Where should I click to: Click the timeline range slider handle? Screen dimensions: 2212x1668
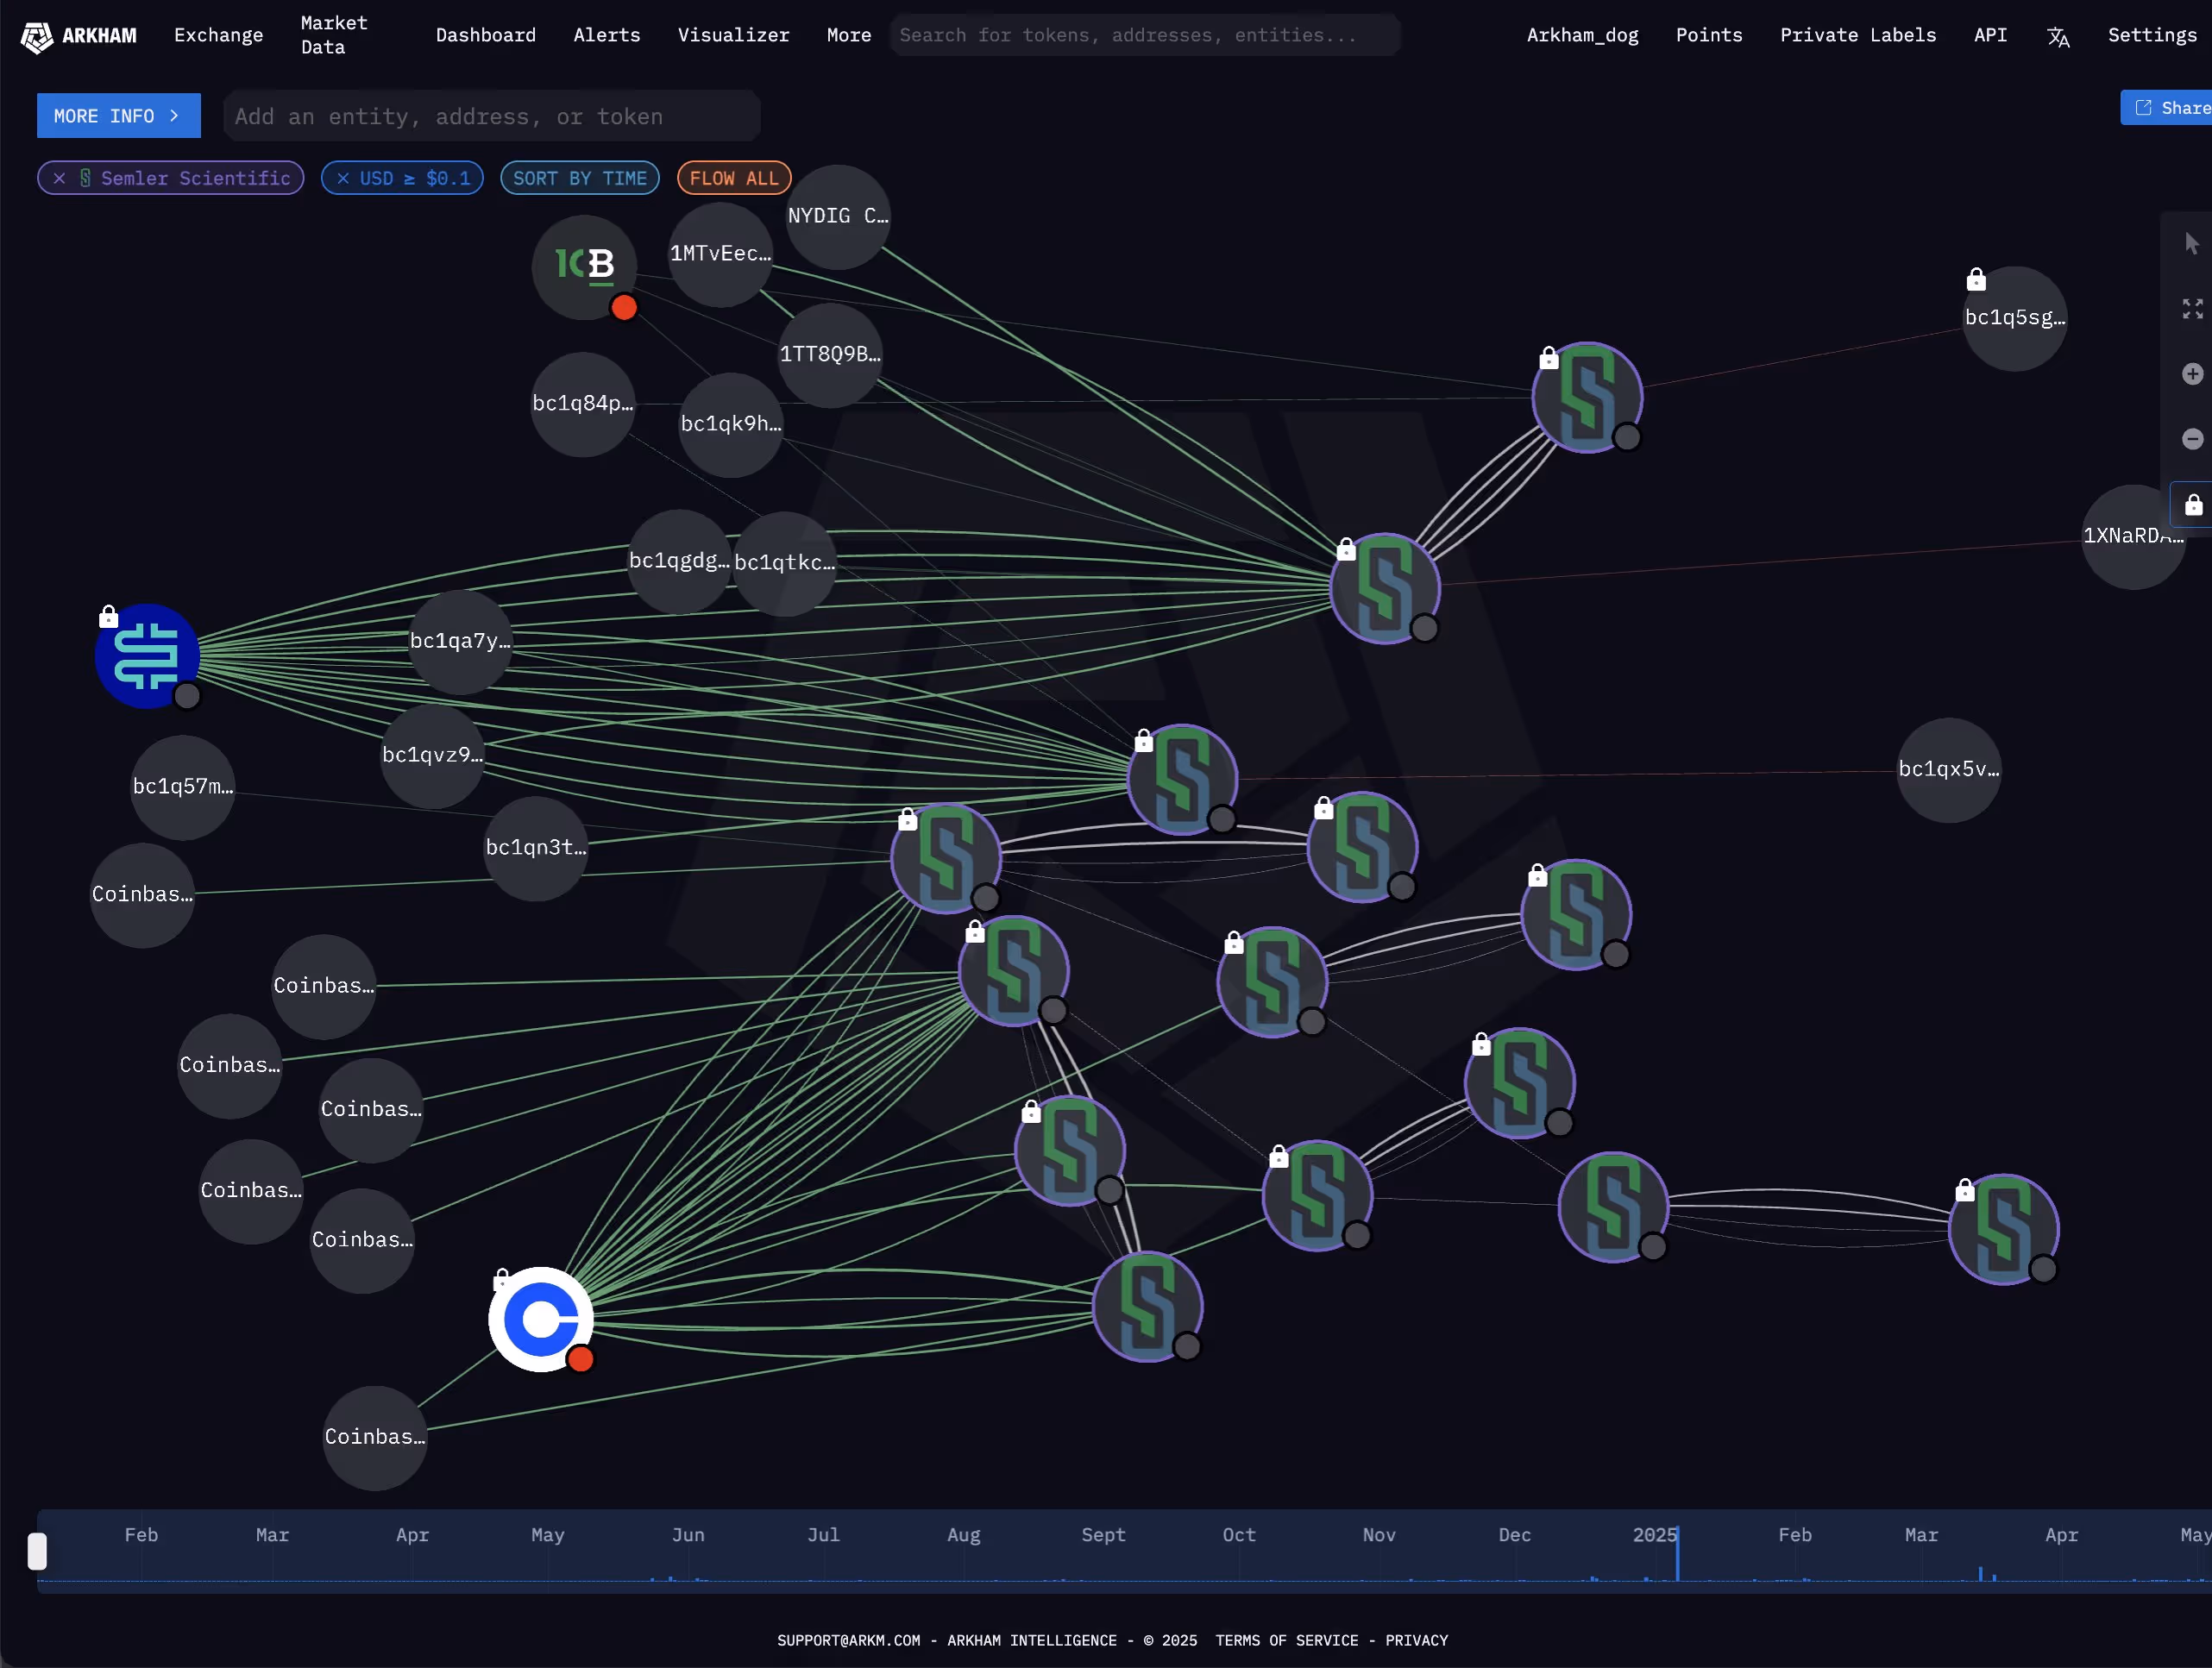coord(37,1551)
